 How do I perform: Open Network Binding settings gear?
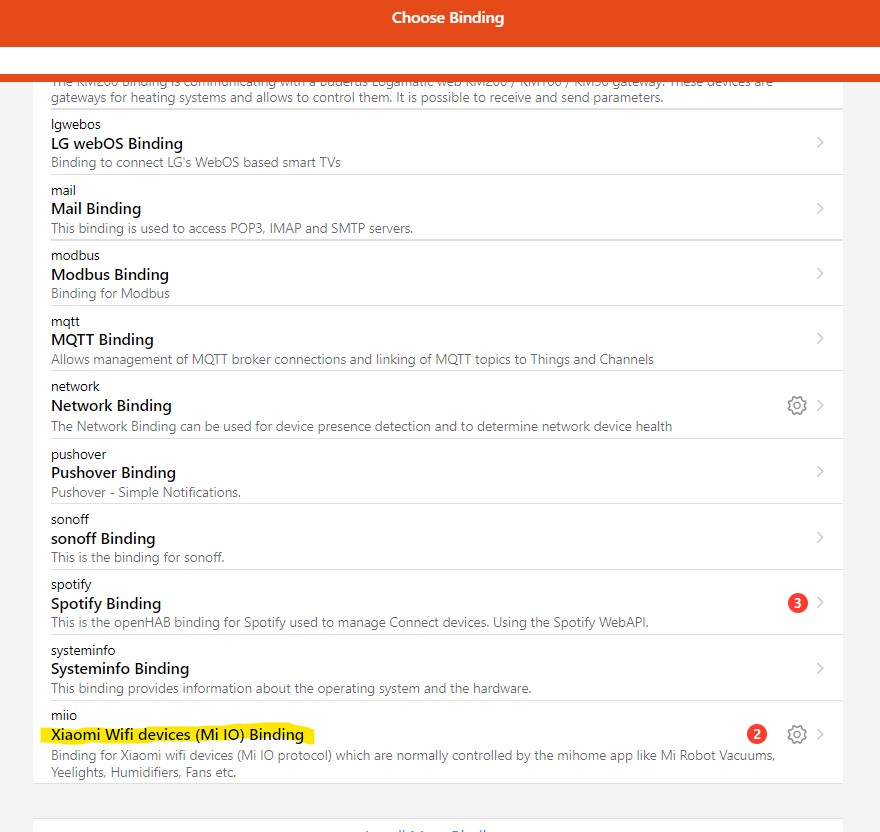click(x=797, y=405)
